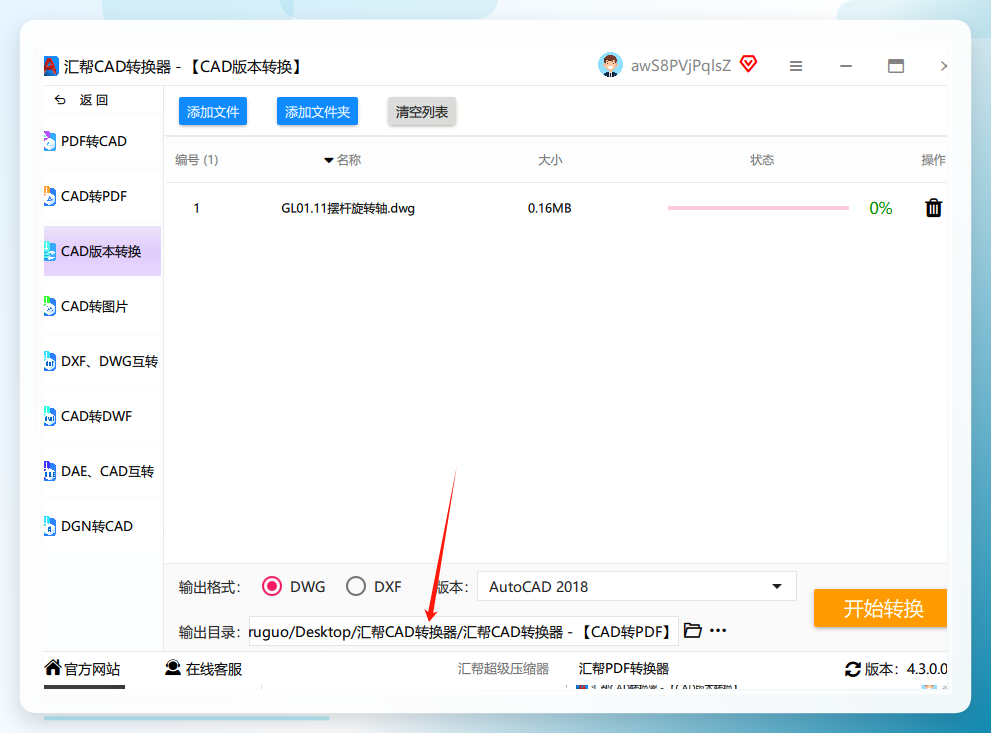Image resolution: width=991 pixels, height=733 pixels.
Task: Delete GL01.11 file with trash icon
Action: tap(933, 208)
